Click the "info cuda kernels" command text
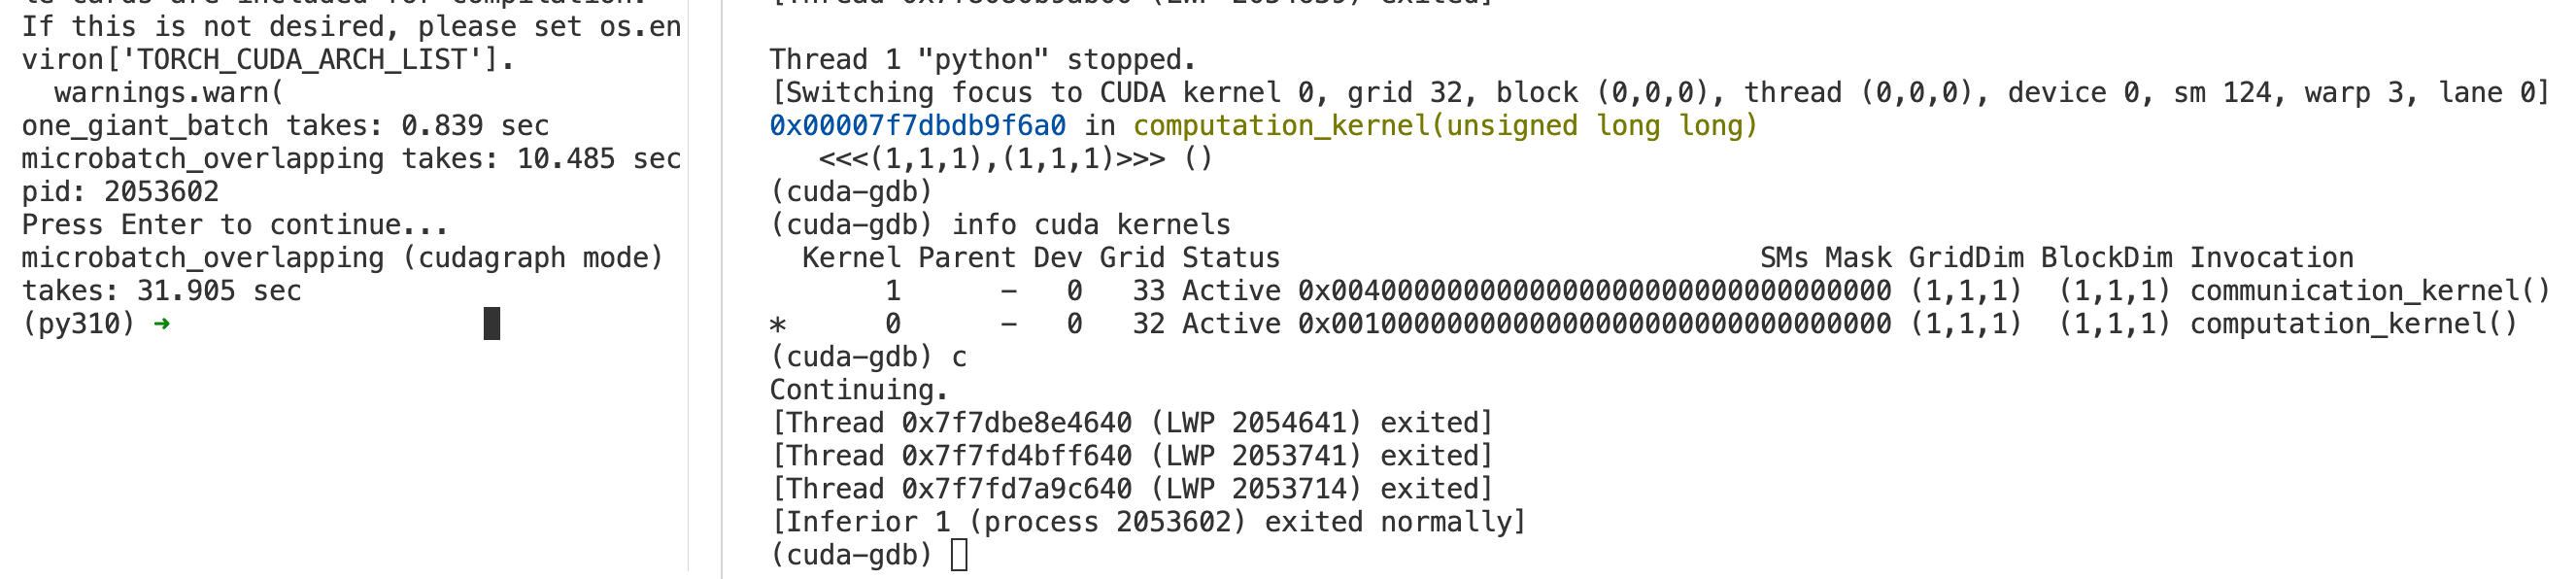 coord(1091,225)
